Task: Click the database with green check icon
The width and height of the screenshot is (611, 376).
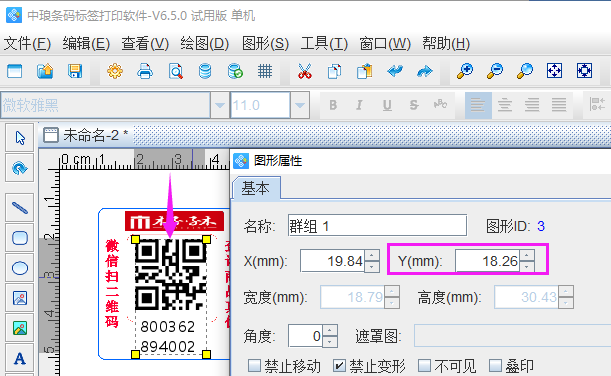Action: 235,71
